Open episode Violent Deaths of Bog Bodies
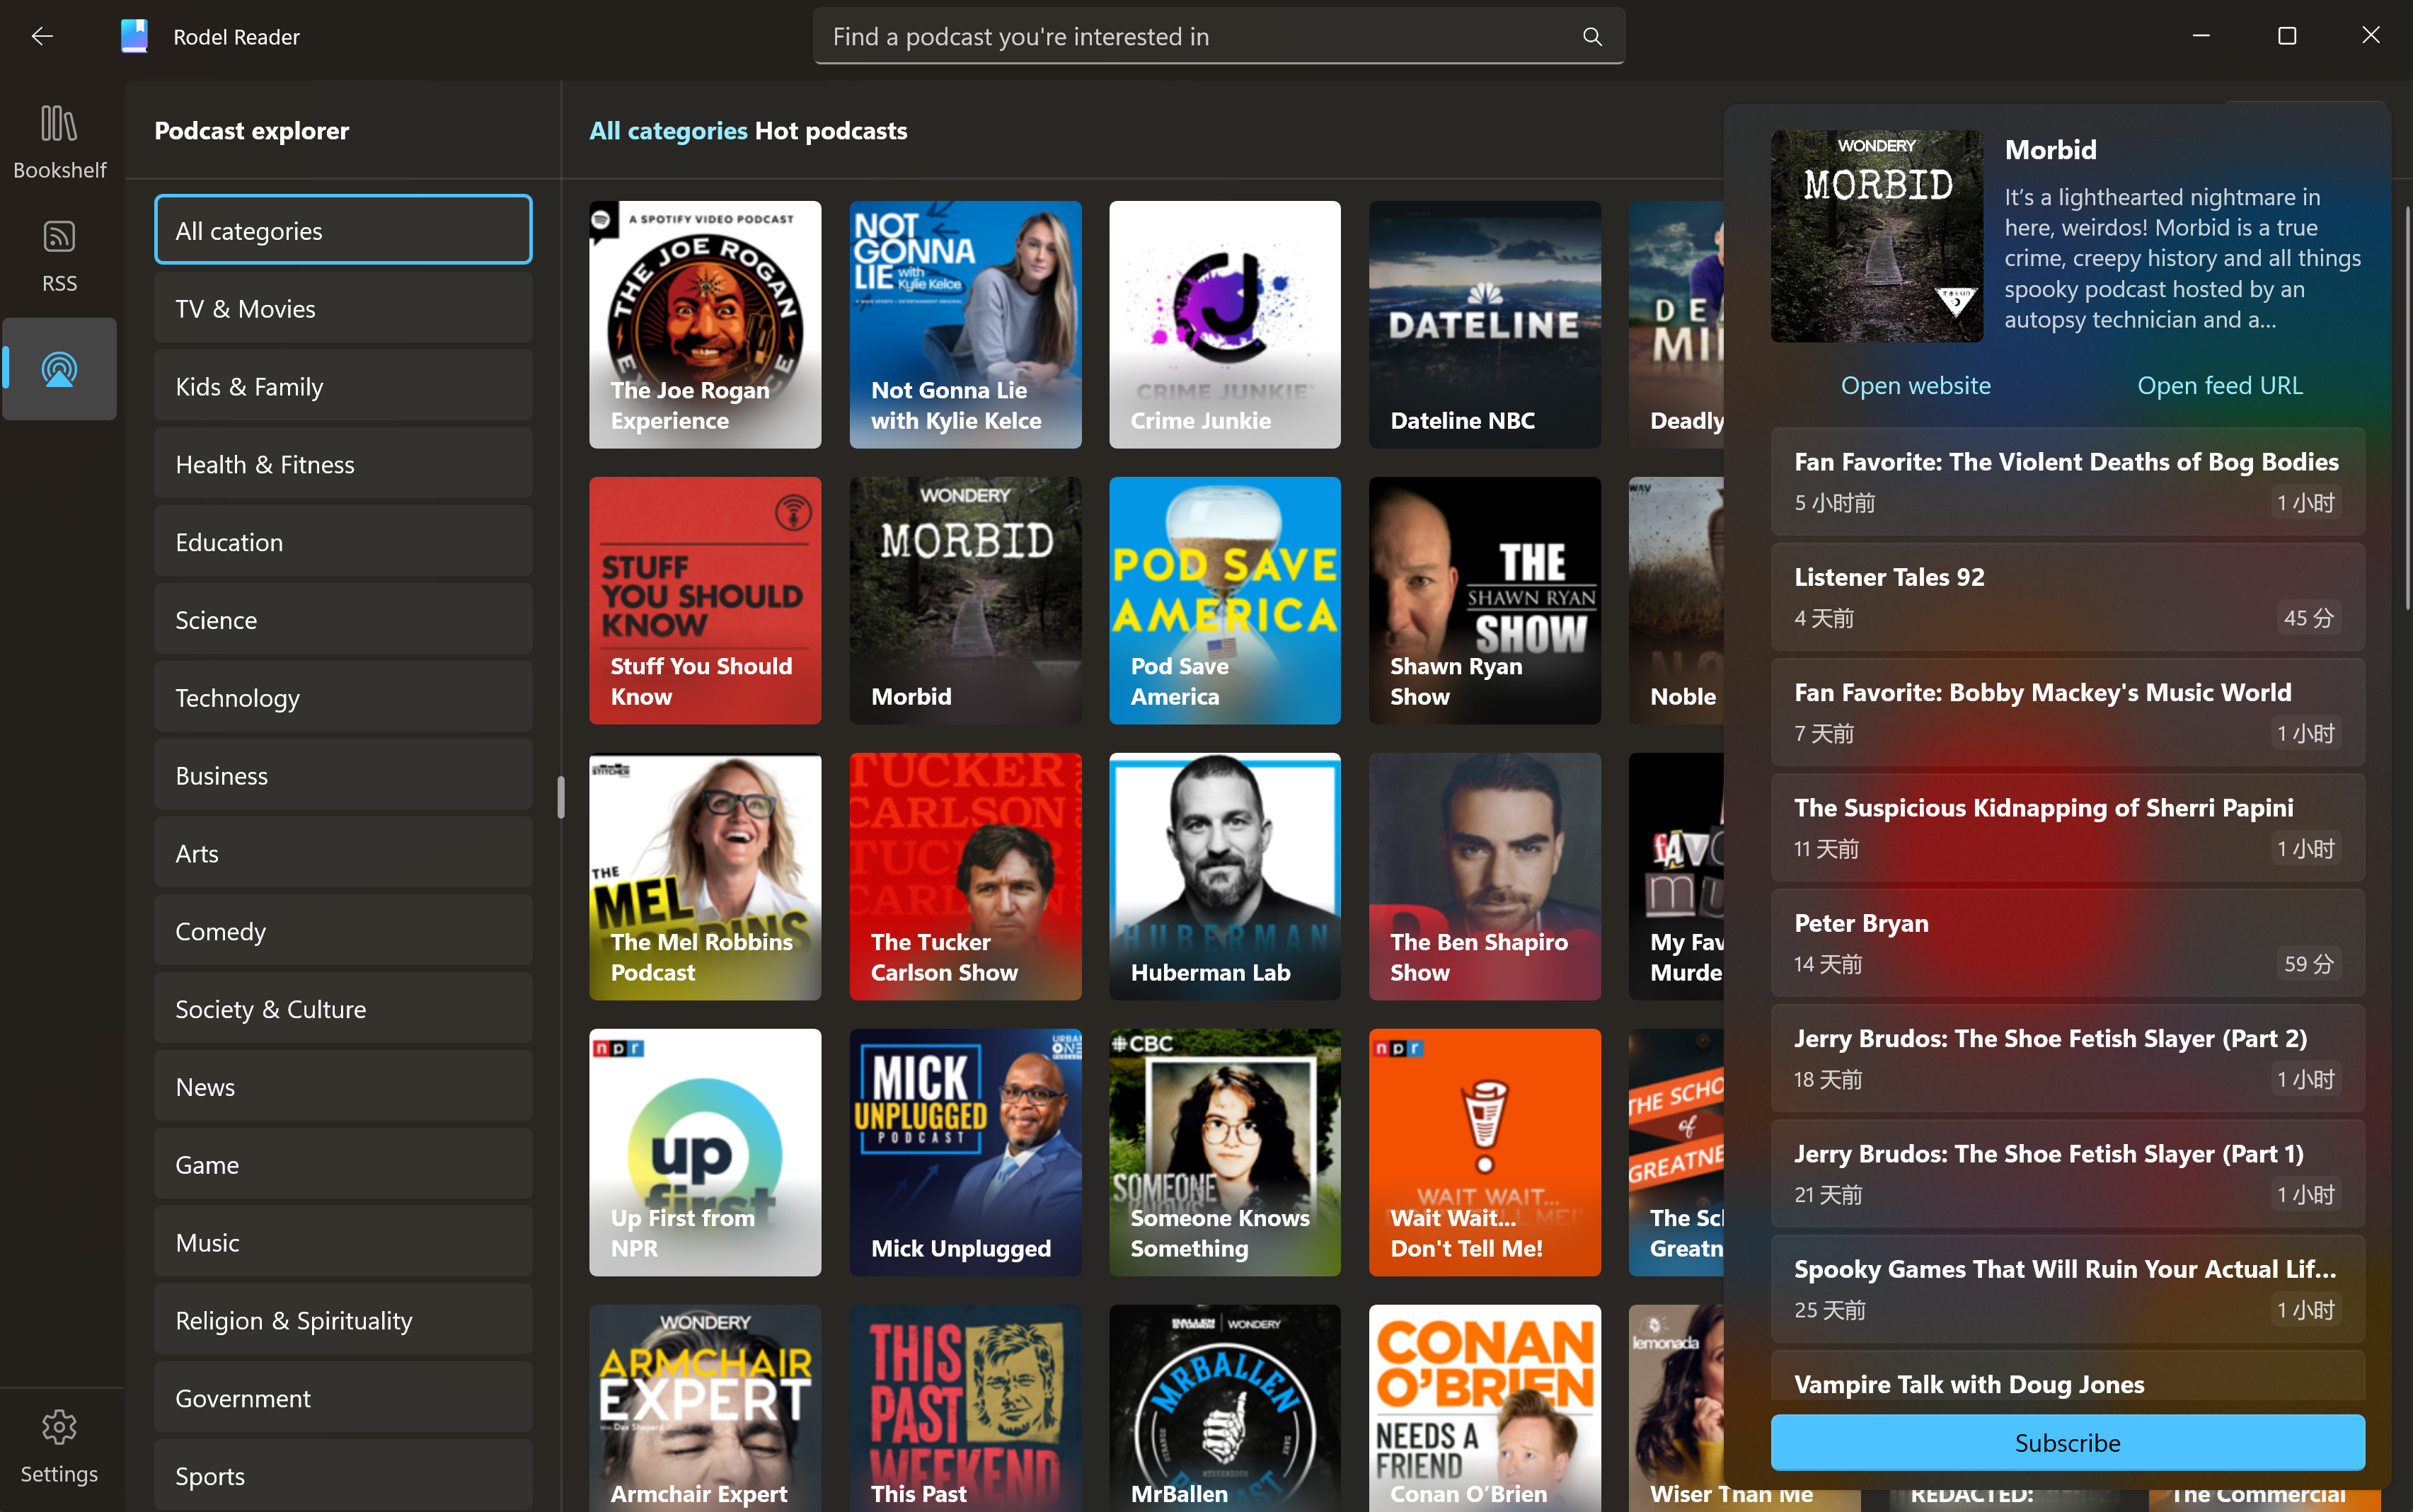 [2067, 482]
